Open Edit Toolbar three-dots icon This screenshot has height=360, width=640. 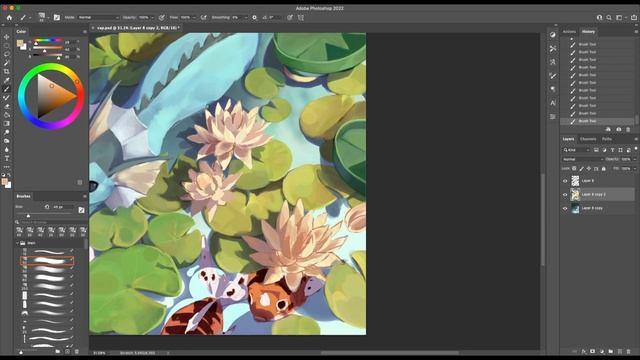(7, 167)
